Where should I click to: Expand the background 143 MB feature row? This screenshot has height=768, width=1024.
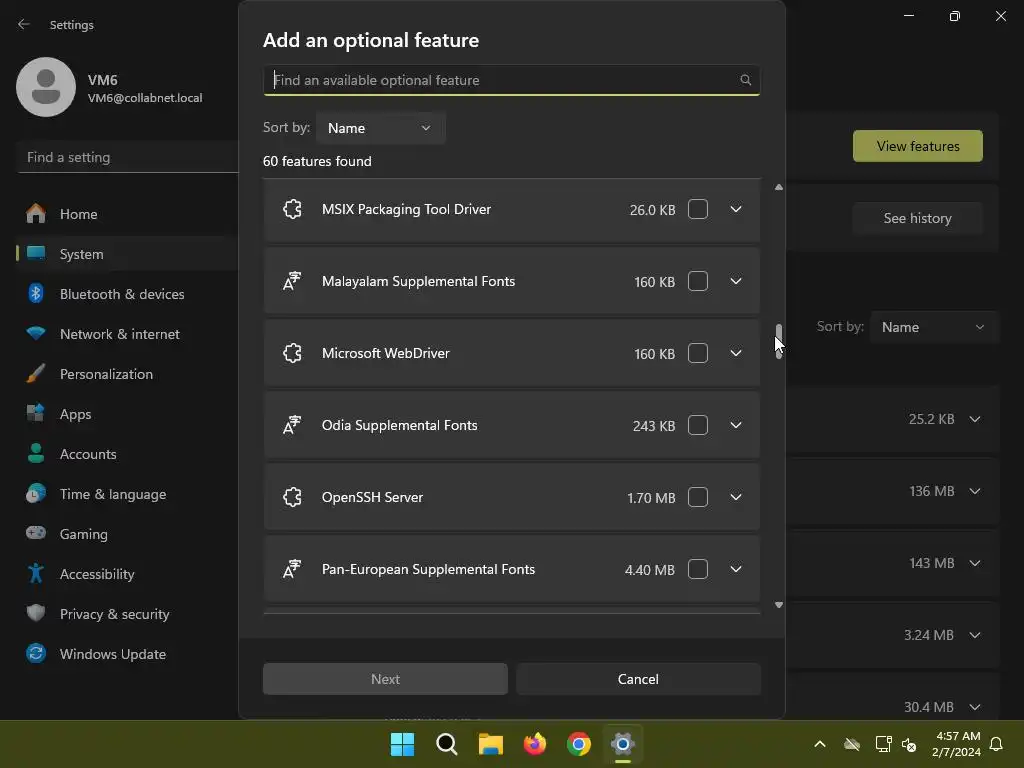(x=974, y=563)
